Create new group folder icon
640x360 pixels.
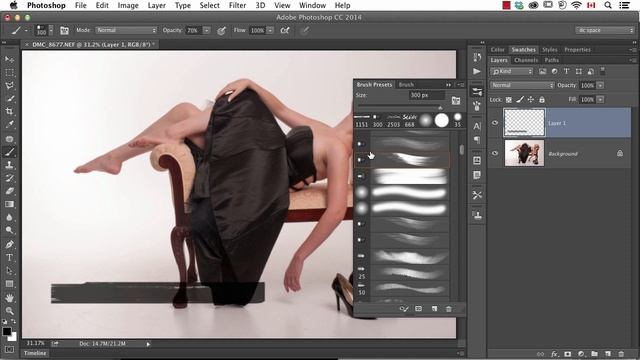point(594,354)
